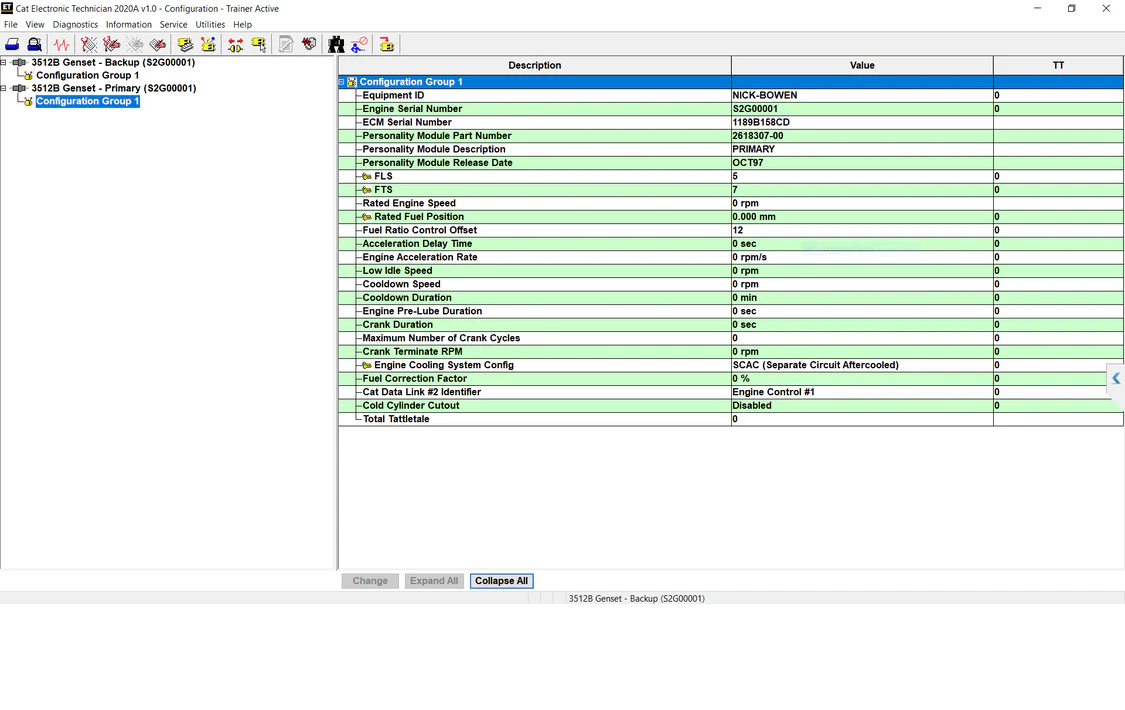
Task: Select Configuration Group 1 under the Backup genset
Action: [87, 75]
